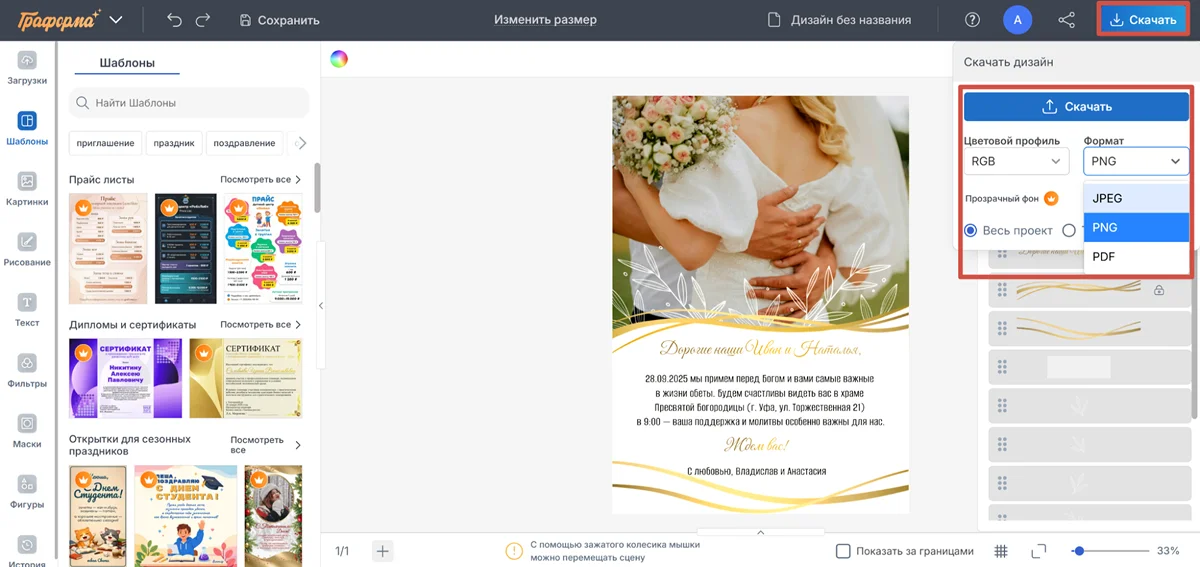Open the Фигуры sidebar panel

[27, 491]
